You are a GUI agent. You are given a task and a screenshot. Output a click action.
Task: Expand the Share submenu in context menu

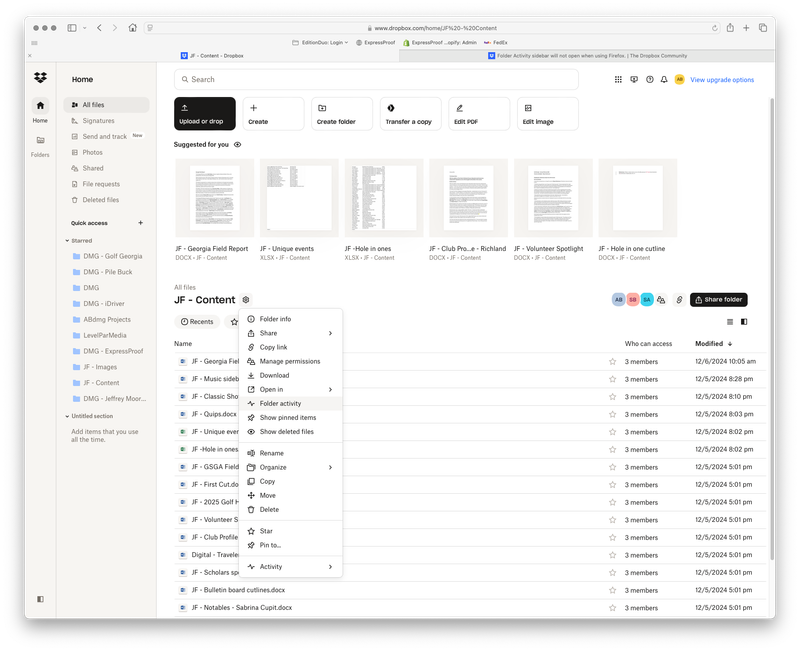[330, 333]
